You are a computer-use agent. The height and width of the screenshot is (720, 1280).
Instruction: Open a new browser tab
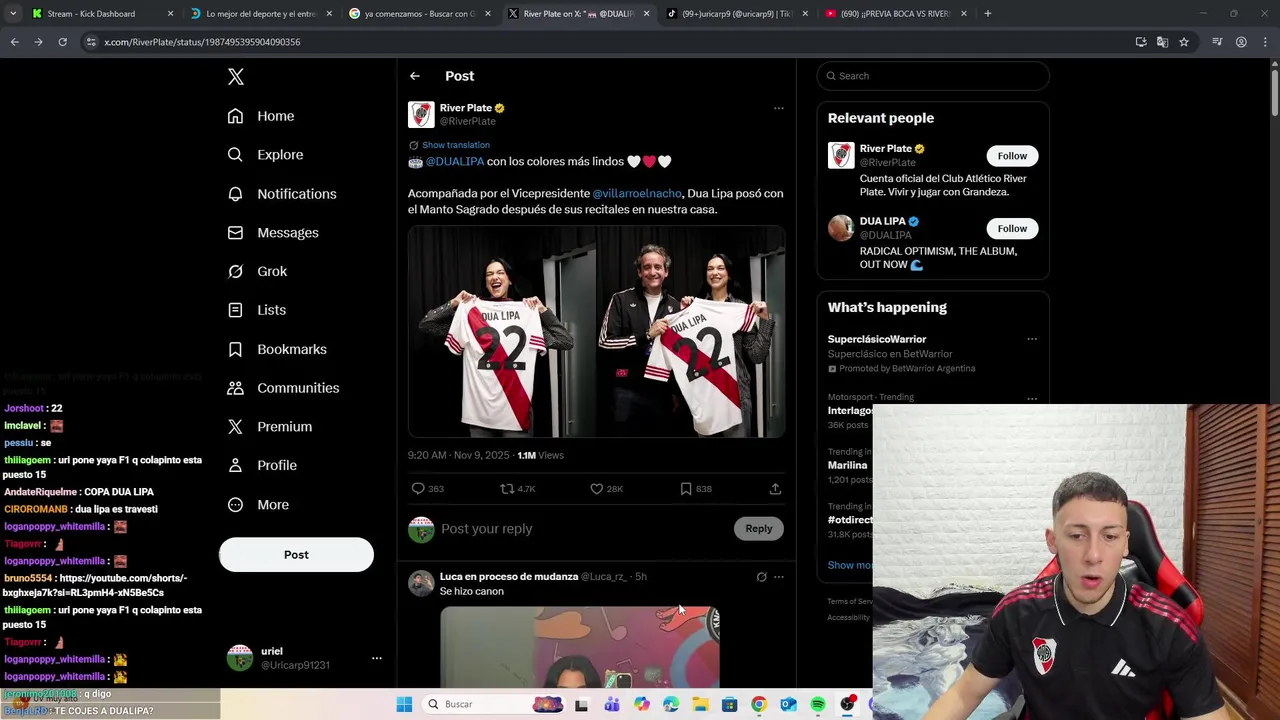pos(988,14)
